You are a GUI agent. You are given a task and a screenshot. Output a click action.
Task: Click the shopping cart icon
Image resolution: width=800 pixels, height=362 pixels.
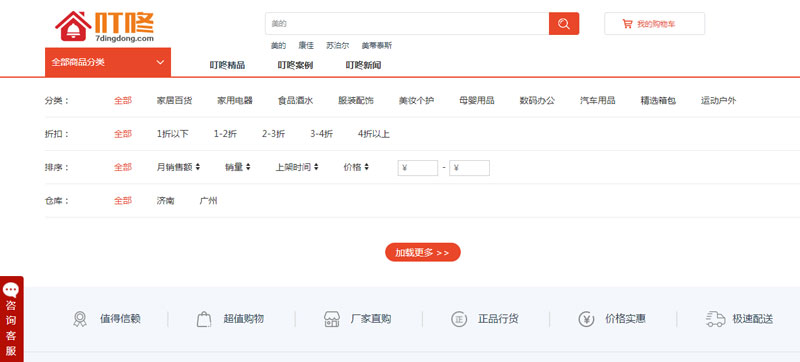[x=627, y=23]
